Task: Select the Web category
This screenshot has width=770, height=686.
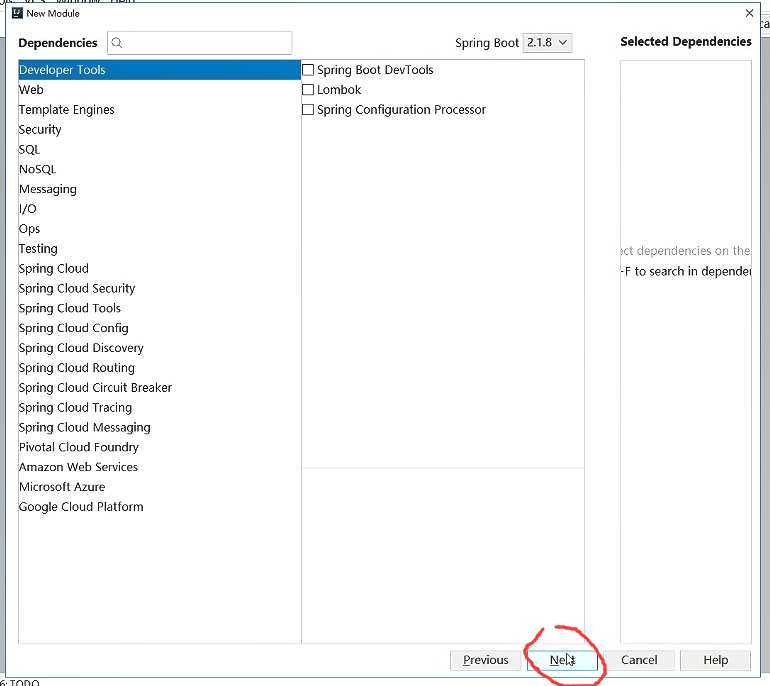Action: [x=159, y=90]
